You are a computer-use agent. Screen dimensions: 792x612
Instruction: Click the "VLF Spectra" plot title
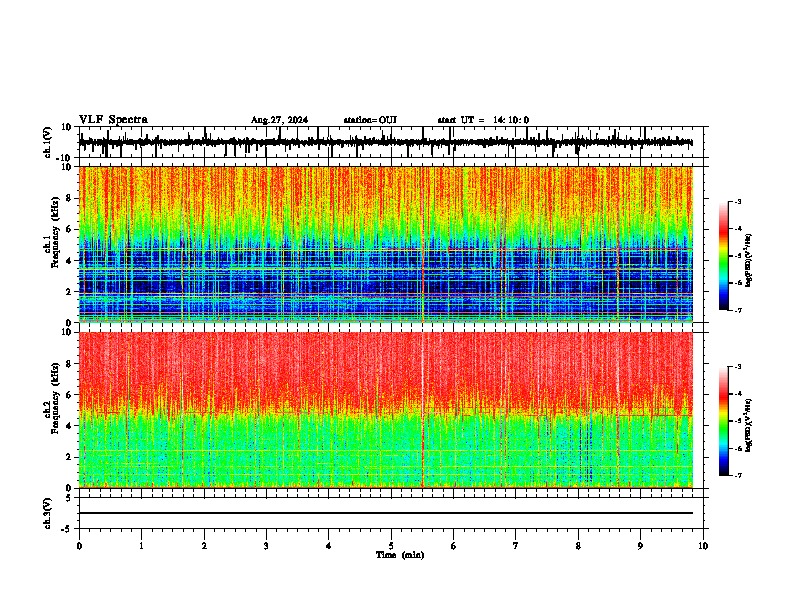pyautogui.click(x=113, y=120)
